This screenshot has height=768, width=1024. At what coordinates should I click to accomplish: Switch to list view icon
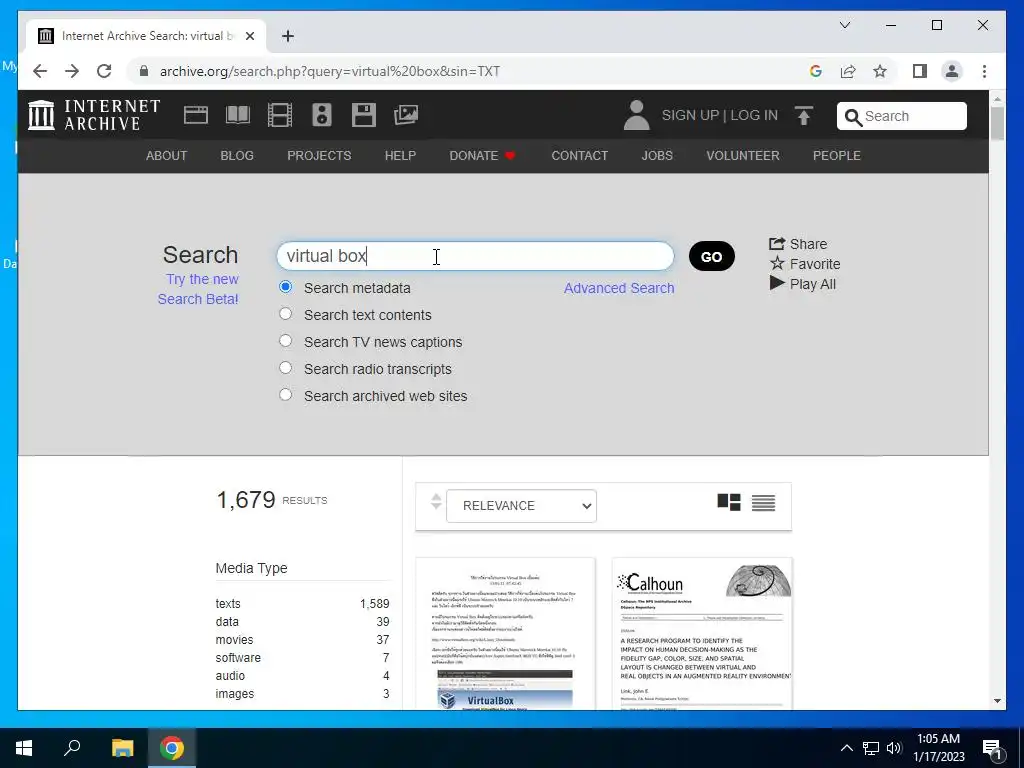tap(763, 502)
